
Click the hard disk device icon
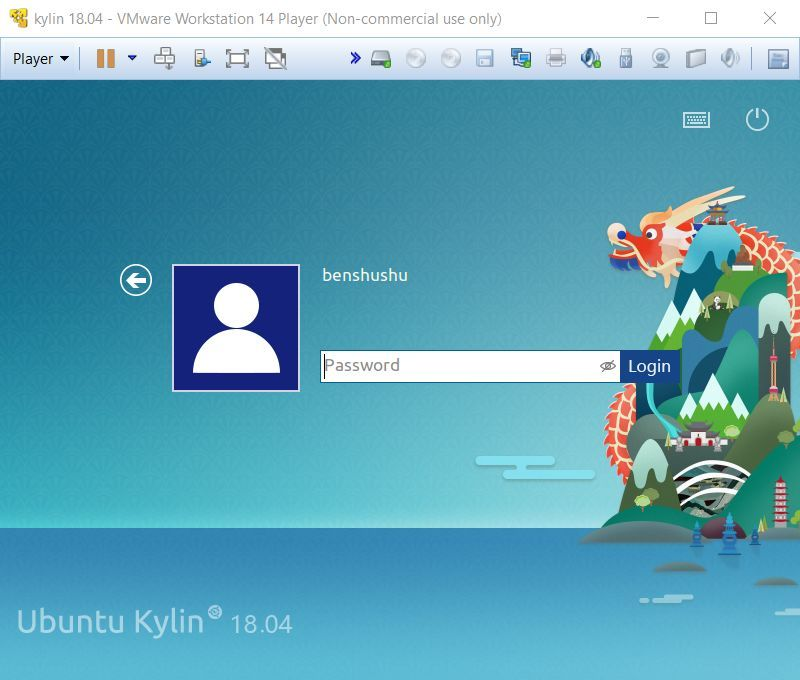381,59
